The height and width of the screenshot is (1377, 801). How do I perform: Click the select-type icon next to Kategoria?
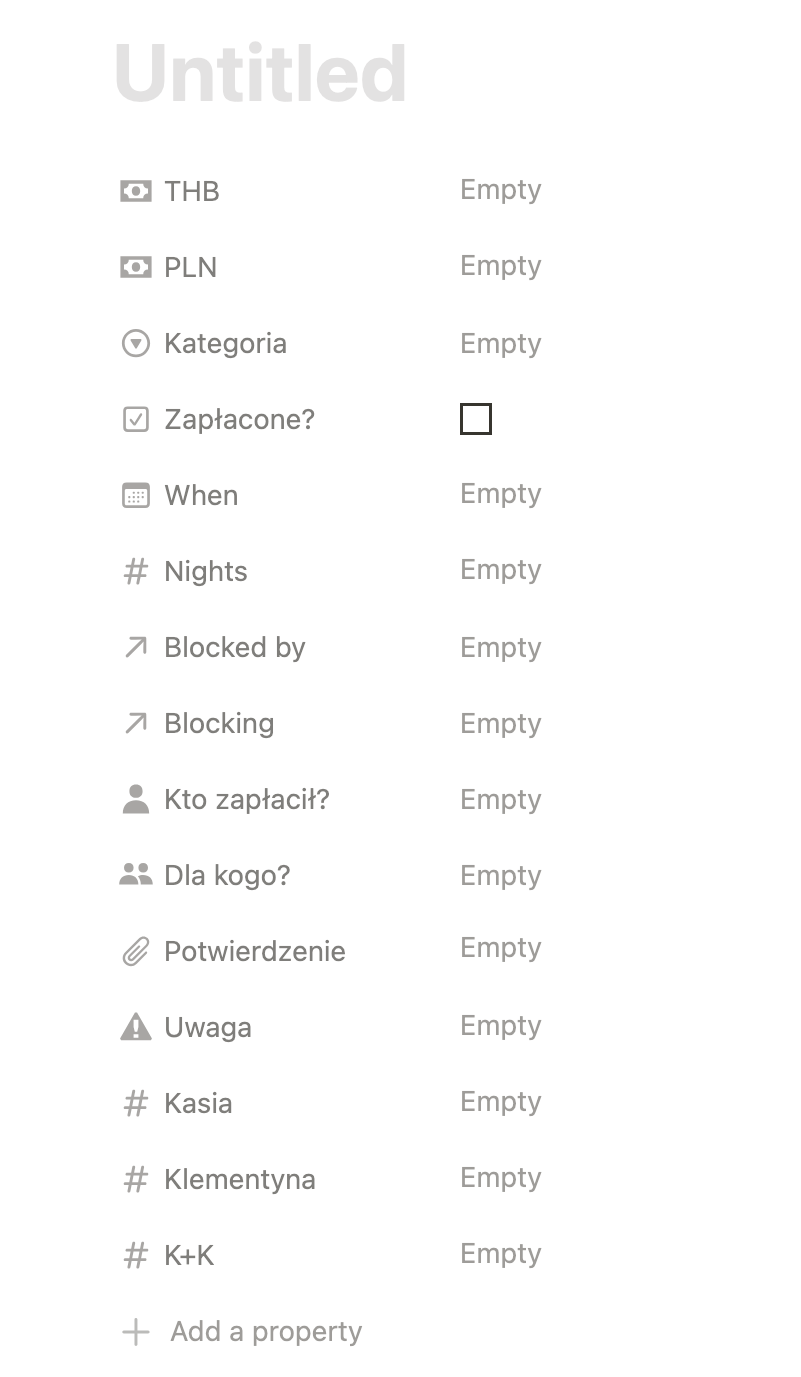(x=135, y=343)
